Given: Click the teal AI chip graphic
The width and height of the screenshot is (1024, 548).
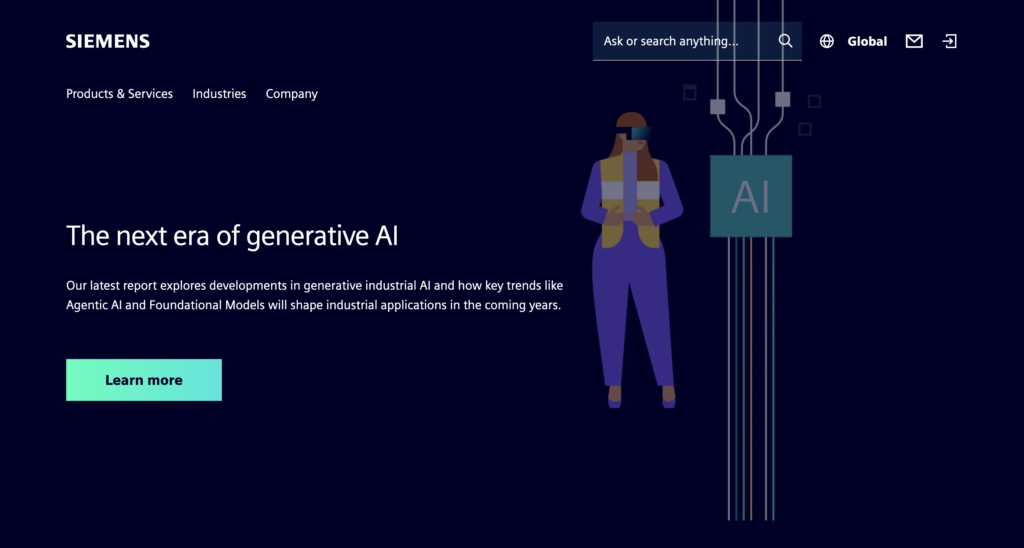Looking at the screenshot, I should click(750, 196).
